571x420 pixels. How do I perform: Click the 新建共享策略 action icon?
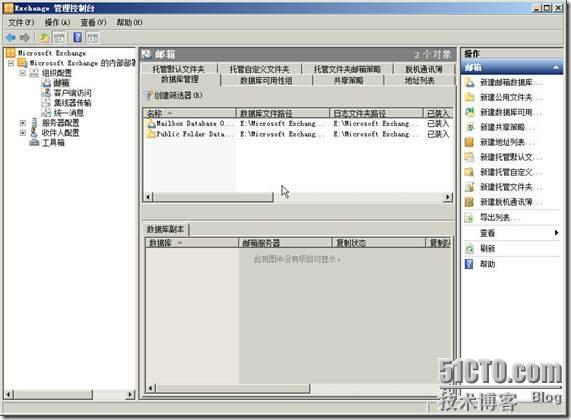coord(470,127)
